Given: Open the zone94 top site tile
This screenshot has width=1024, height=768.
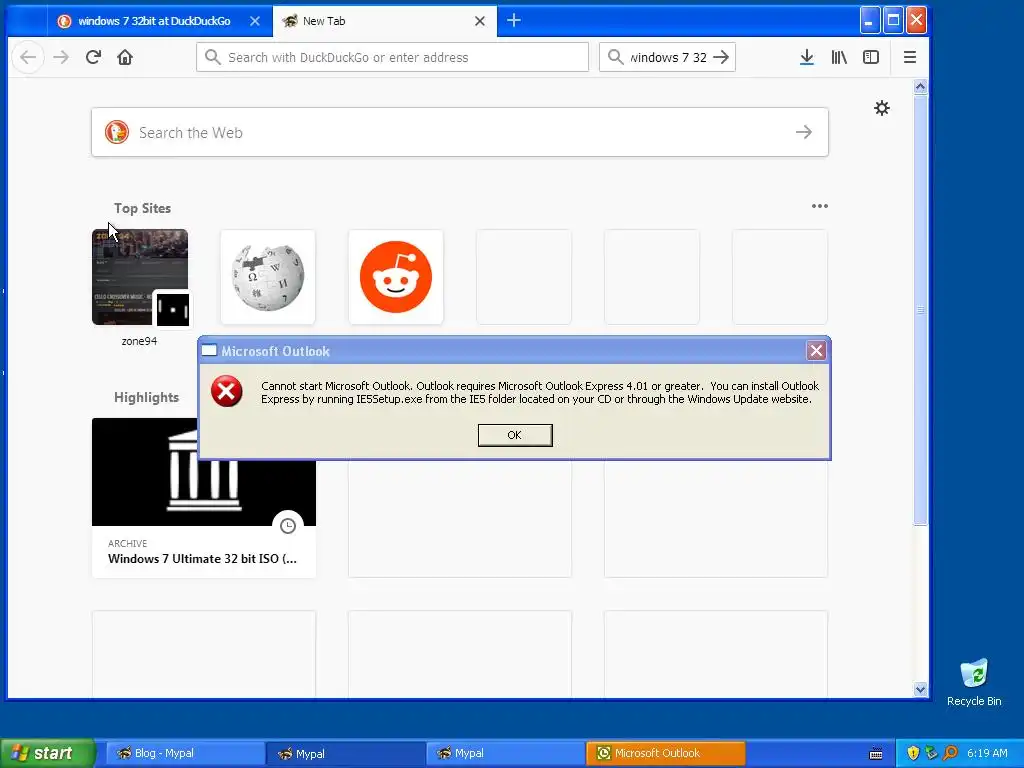Looking at the screenshot, I should pyautogui.click(x=140, y=277).
